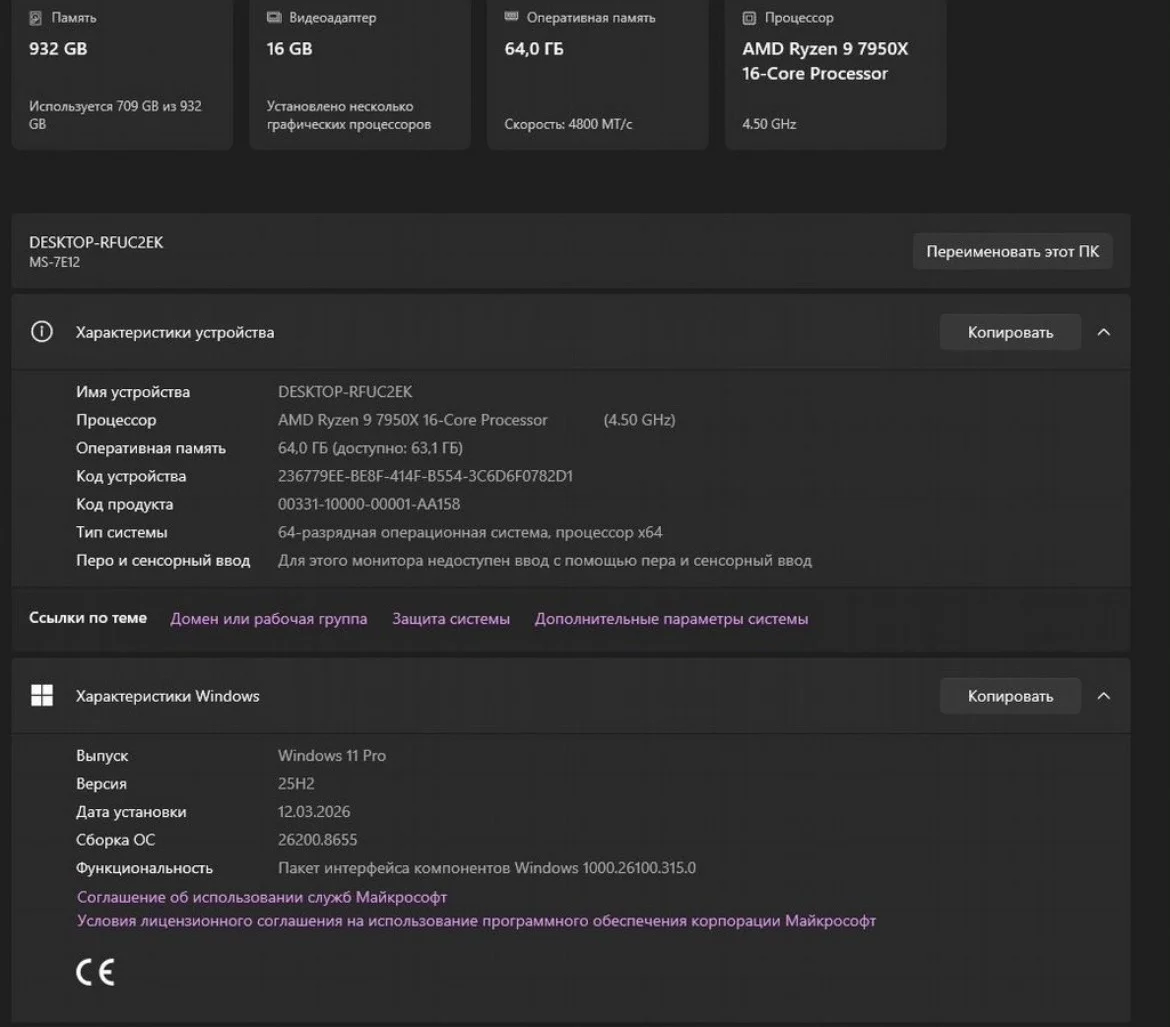The image size is (1170, 1027).
Task: Select the 64,0 ГБ (доступно: 63,1 ГБ) value
Action: 370,448
